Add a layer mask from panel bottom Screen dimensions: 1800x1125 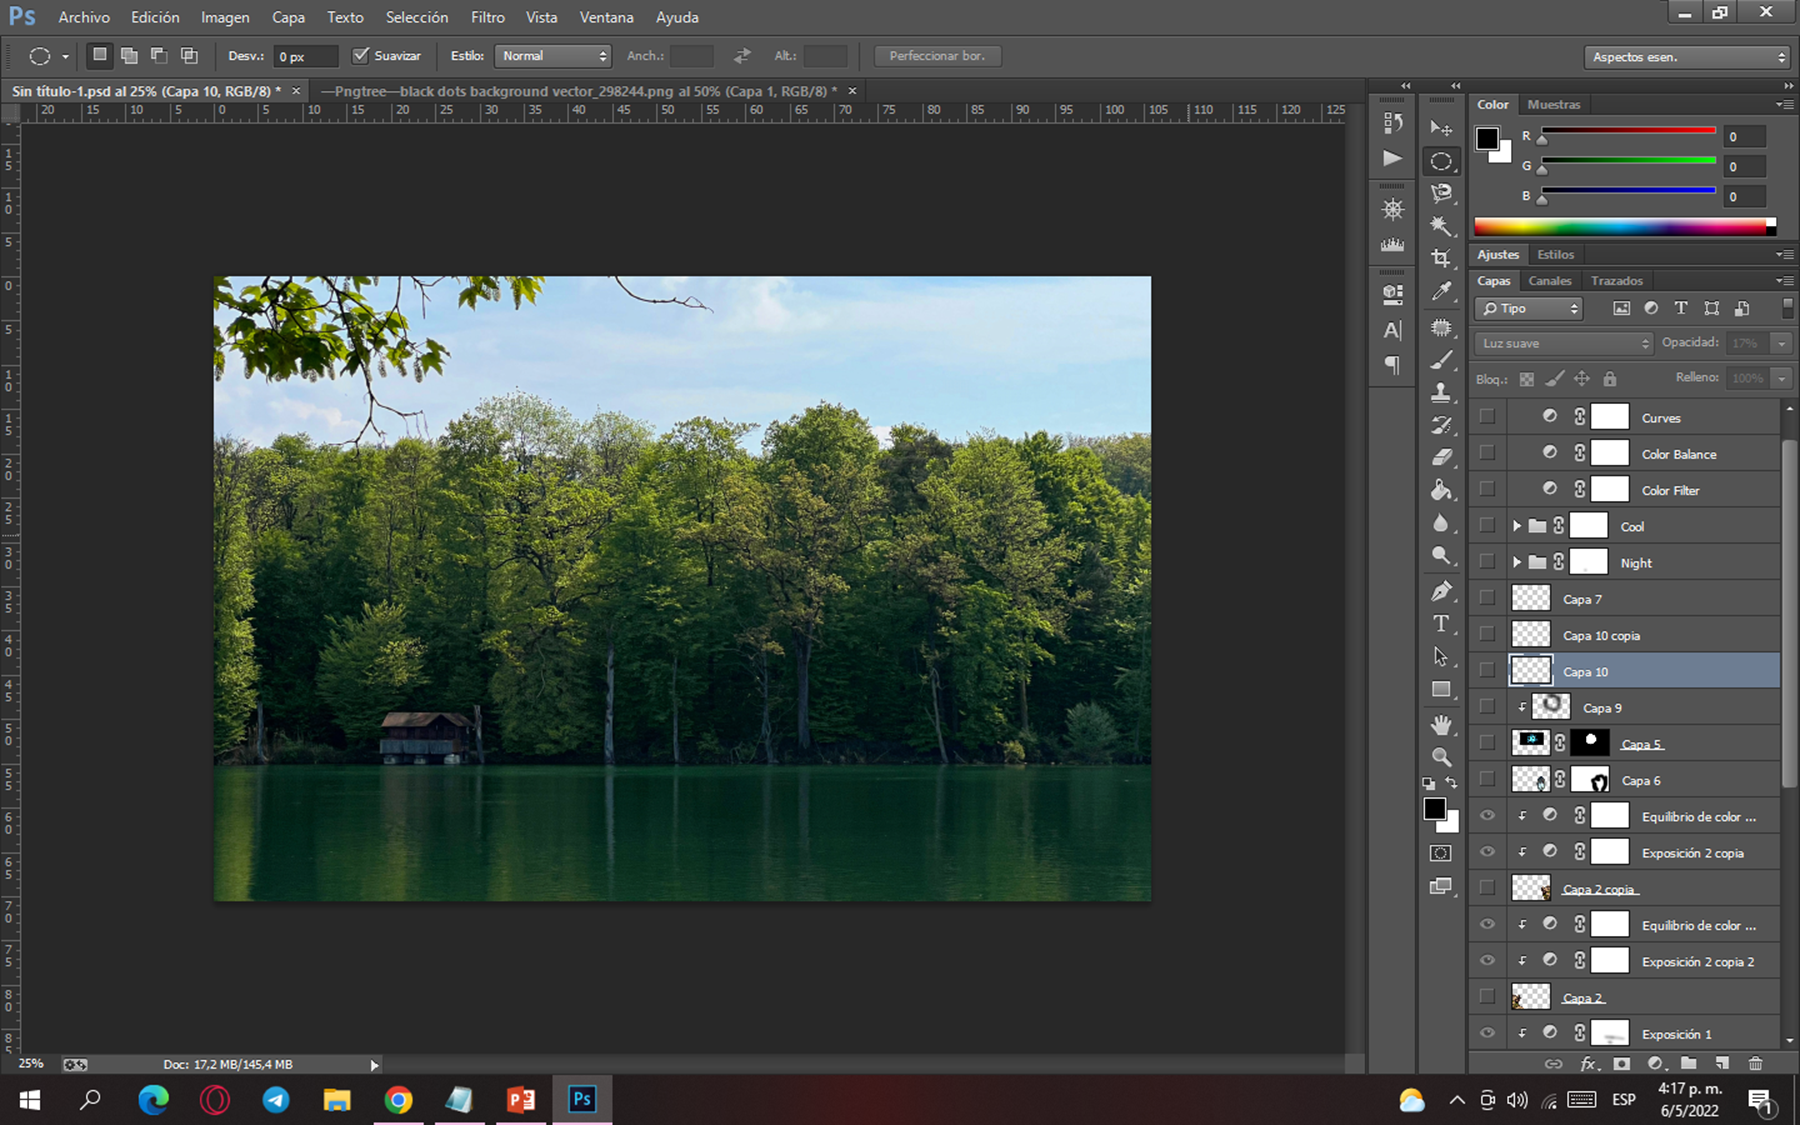point(1622,1063)
